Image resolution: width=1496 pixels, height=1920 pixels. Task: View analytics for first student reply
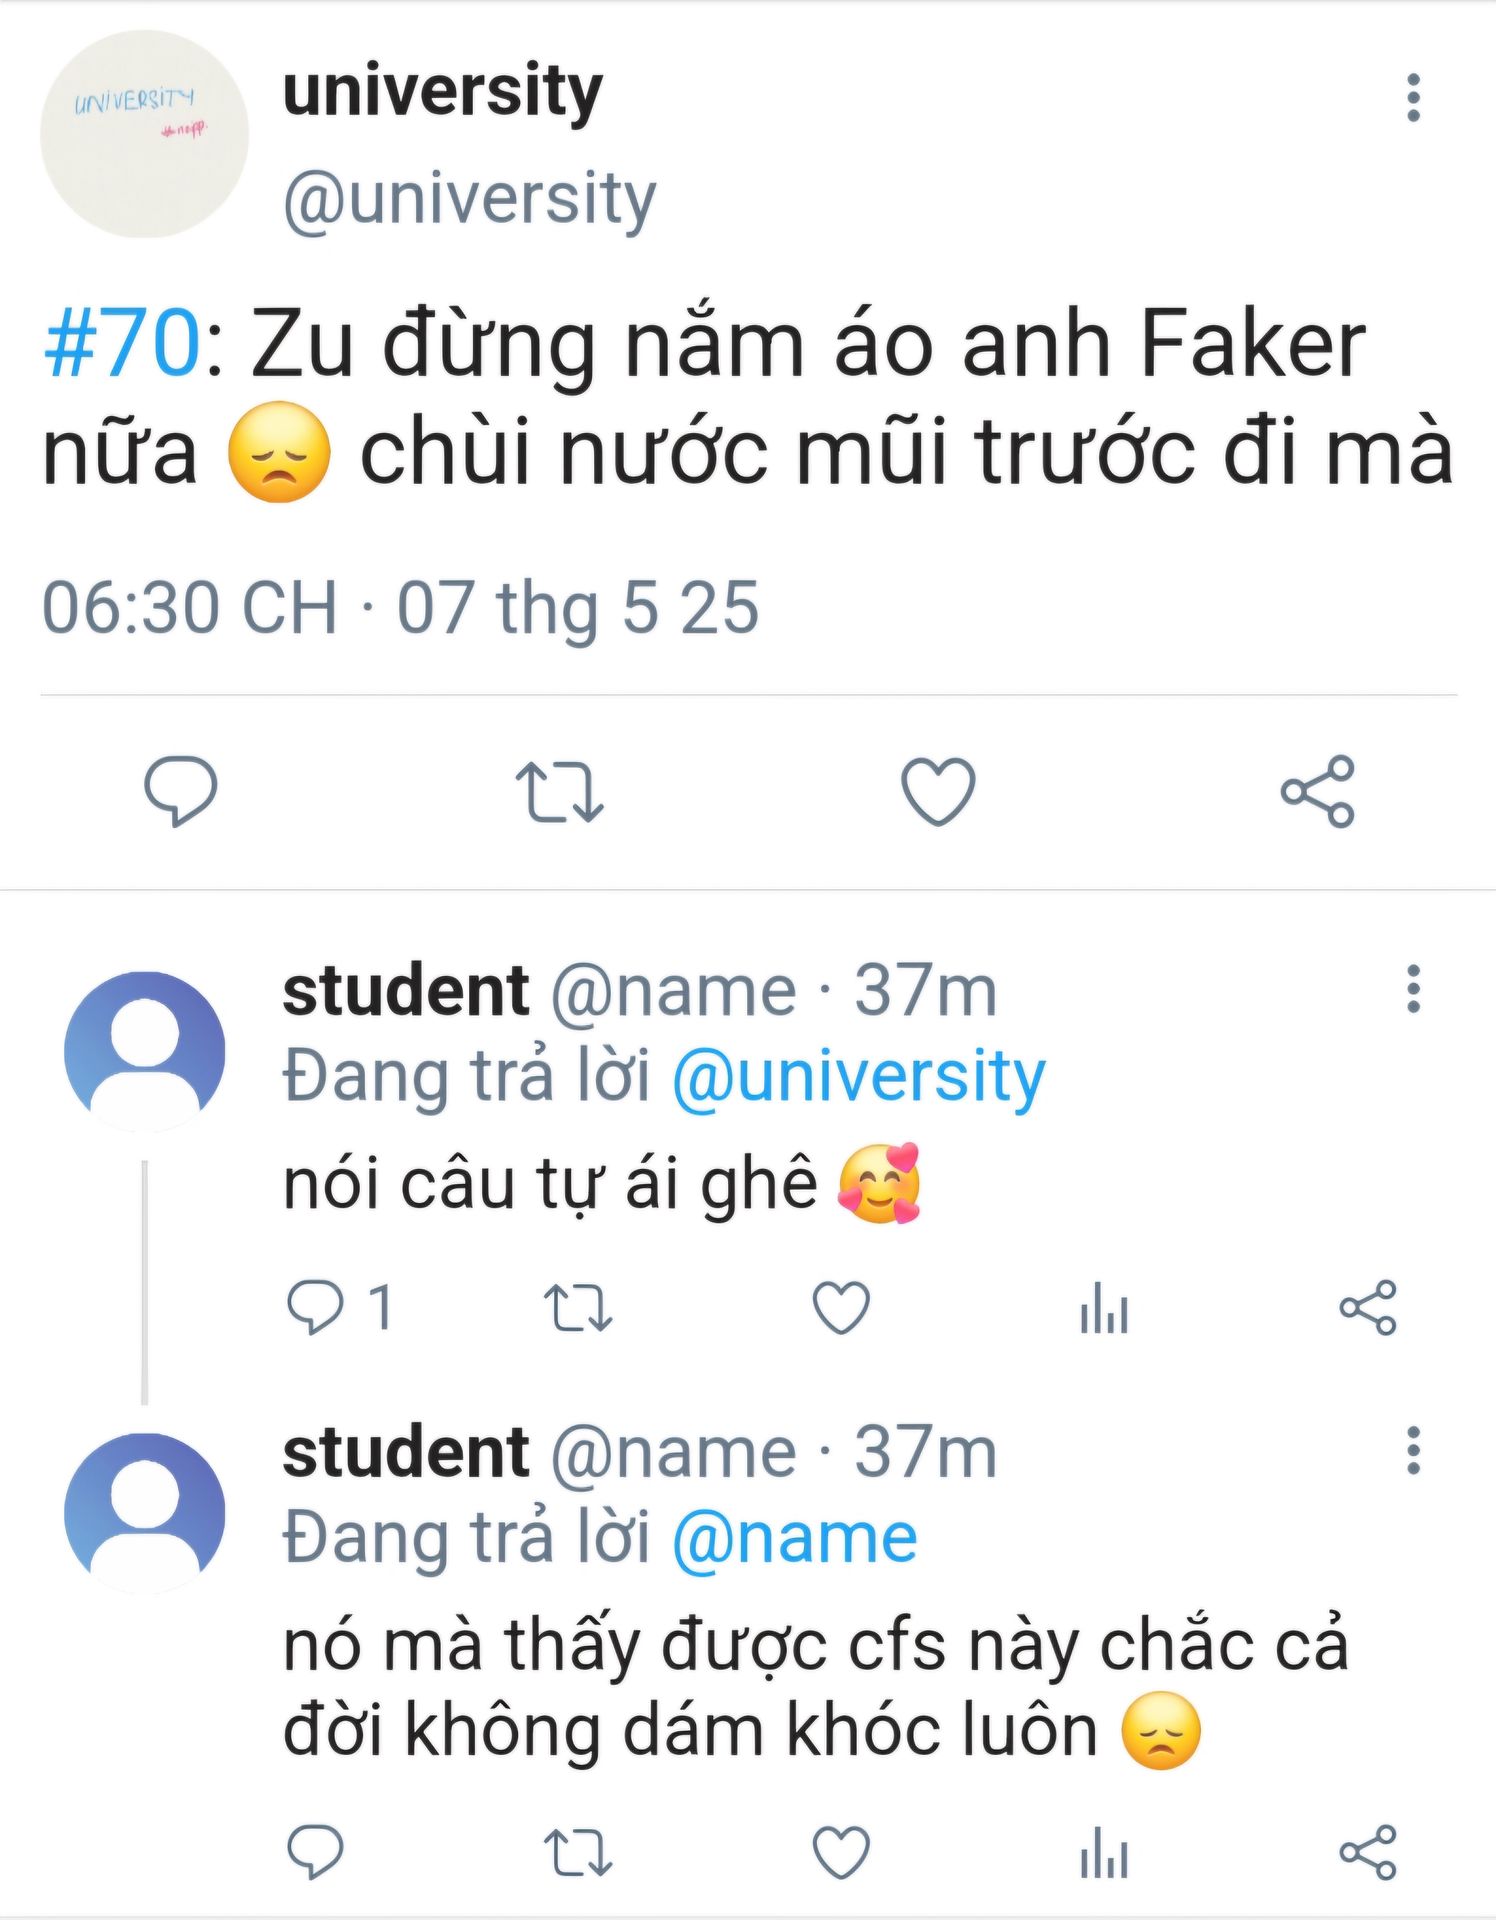(1104, 1307)
